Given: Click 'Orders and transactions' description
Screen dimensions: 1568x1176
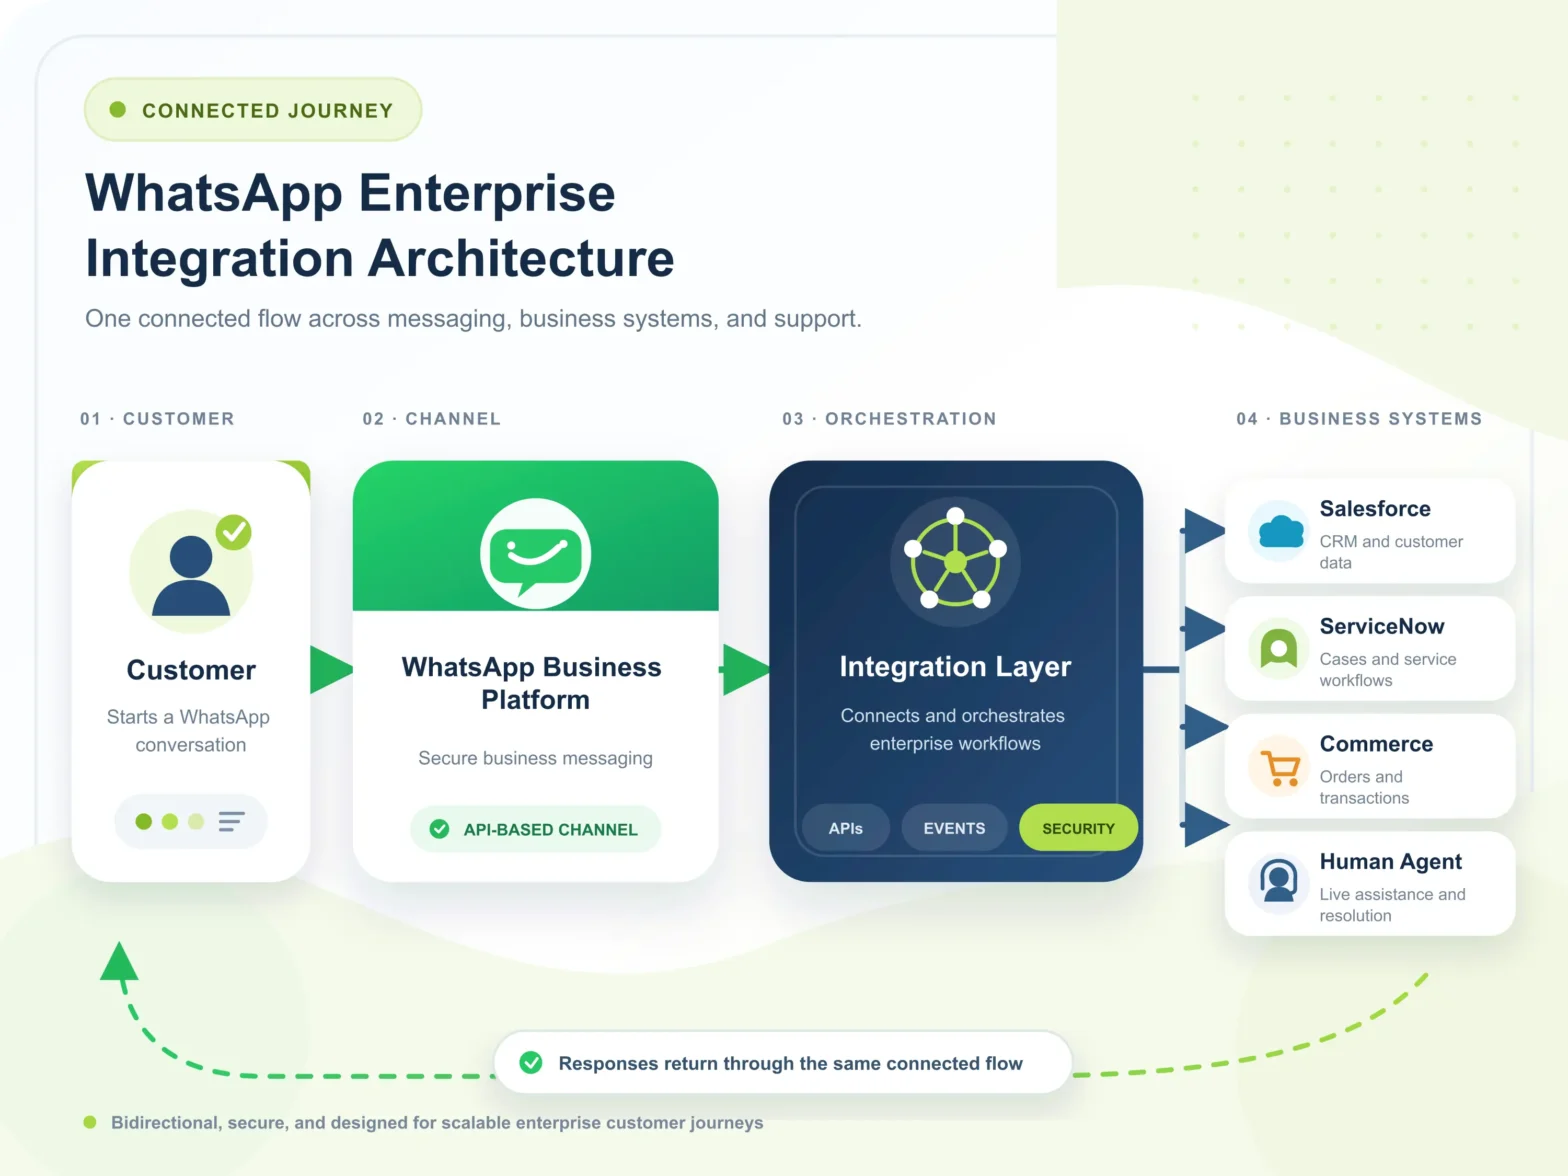Looking at the screenshot, I should tap(1364, 787).
